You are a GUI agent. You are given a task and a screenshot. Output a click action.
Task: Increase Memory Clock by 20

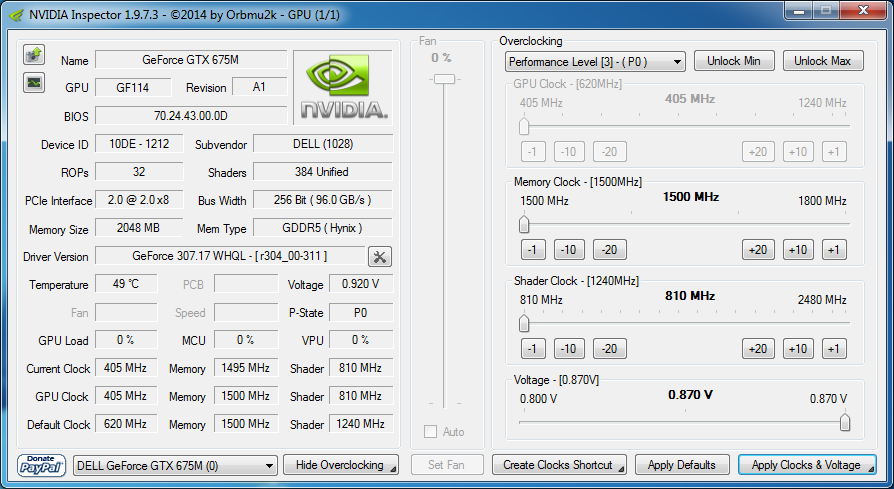(758, 250)
